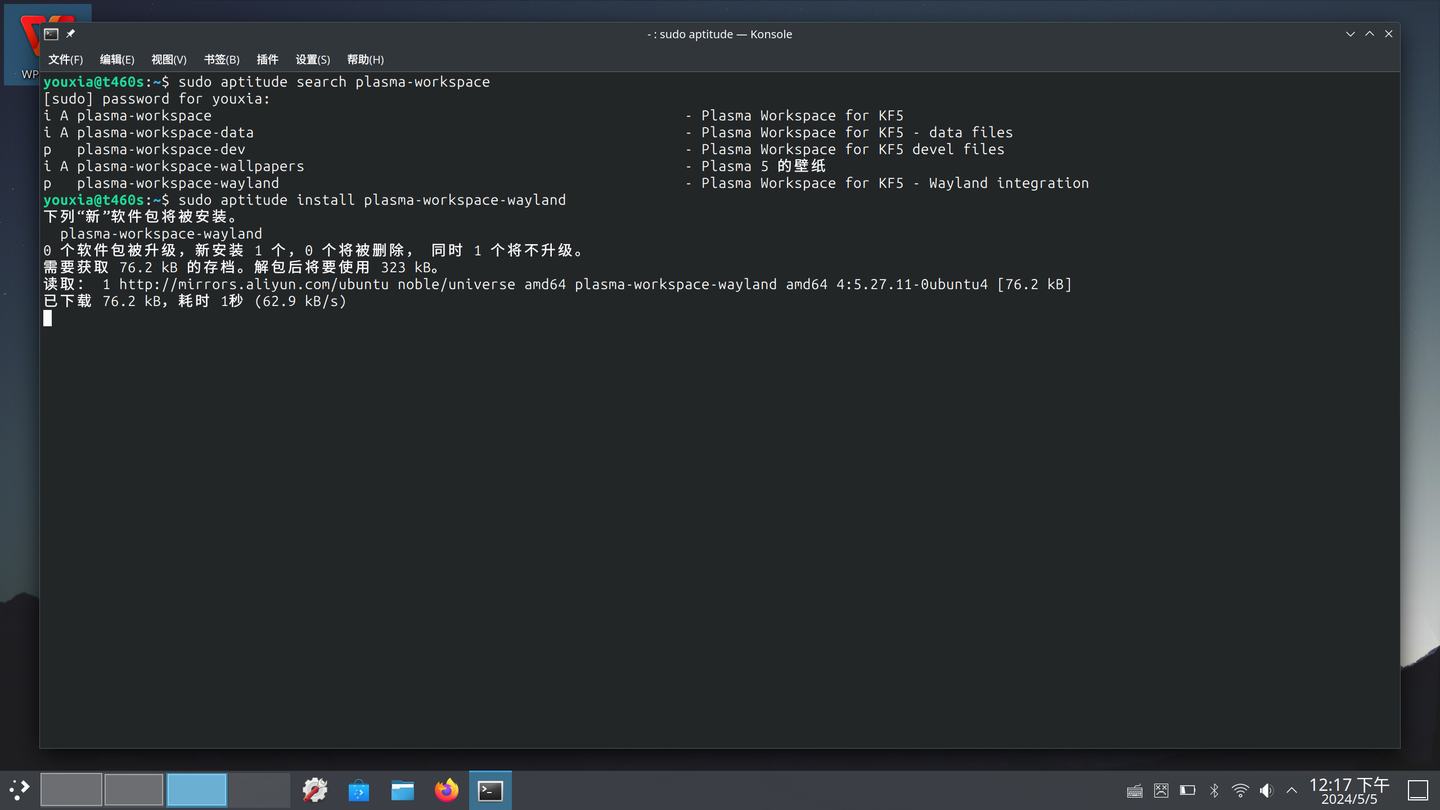Check the battery status tray icon
This screenshot has height=810, width=1440.
1187,789
